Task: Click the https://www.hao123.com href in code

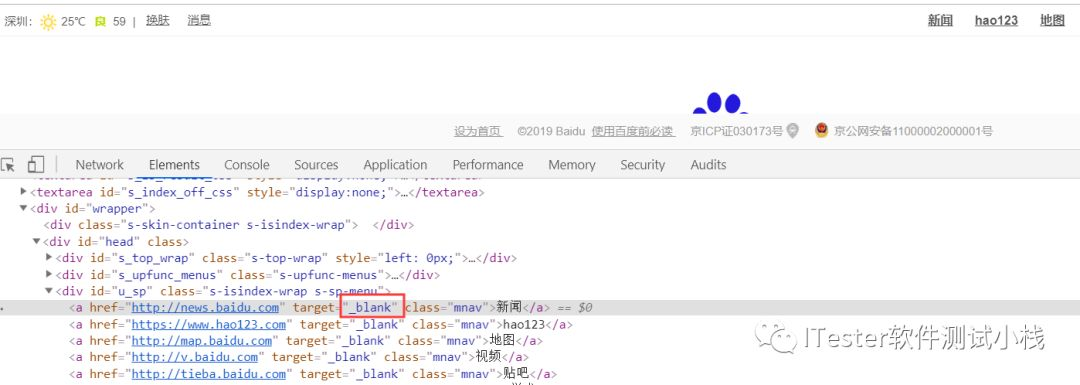Action: (x=209, y=324)
